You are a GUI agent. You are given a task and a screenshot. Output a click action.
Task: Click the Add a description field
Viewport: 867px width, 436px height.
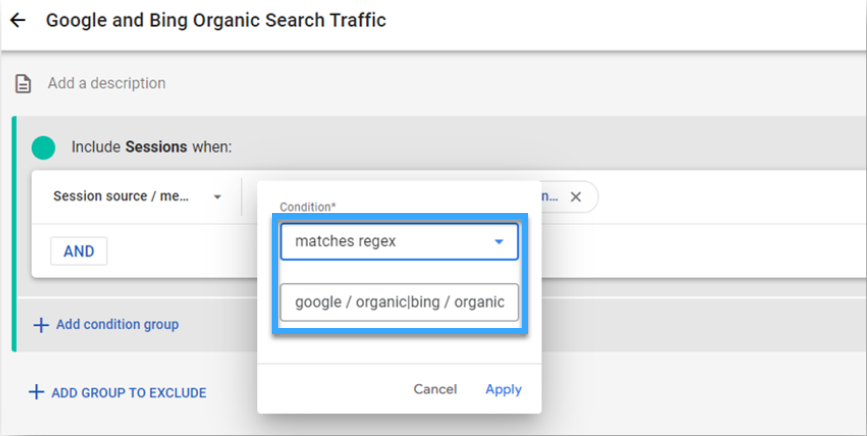107,83
